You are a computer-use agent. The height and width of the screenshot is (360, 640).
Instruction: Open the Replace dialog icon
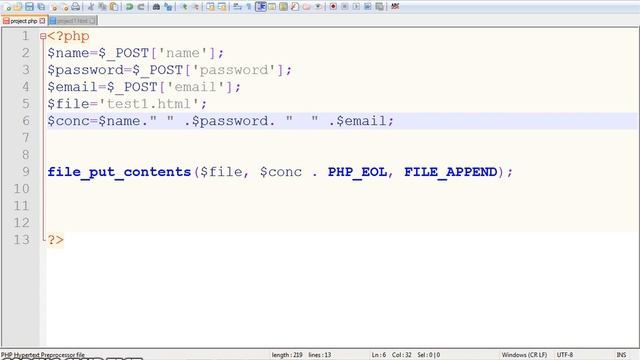(x=168, y=7)
